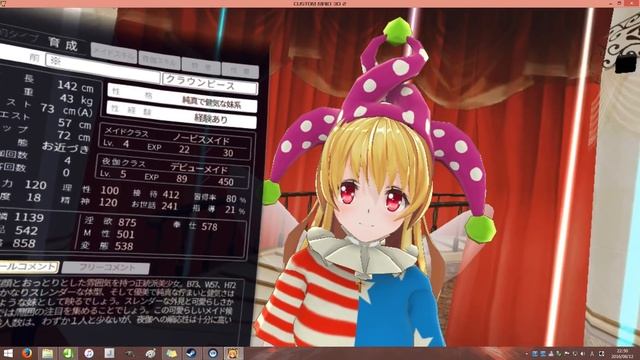
Task: Show hidden system tray icons
Action: pyautogui.click(x=527, y=354)
